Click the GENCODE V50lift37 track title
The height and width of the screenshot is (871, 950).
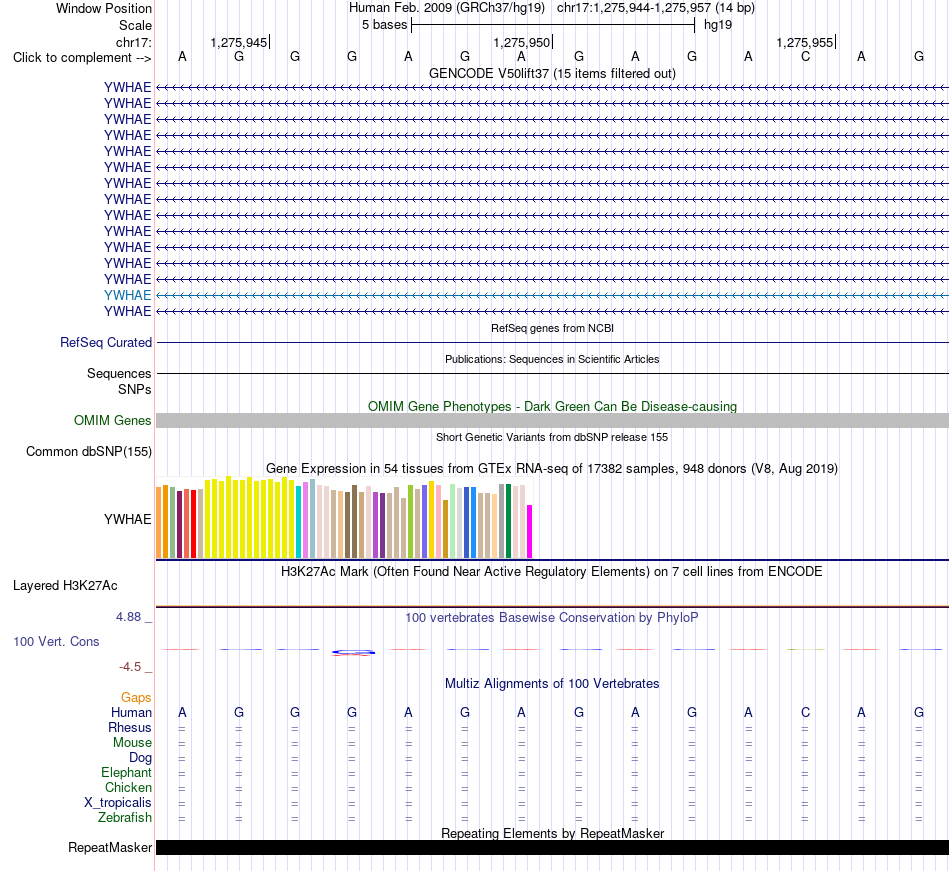[552, 73]
